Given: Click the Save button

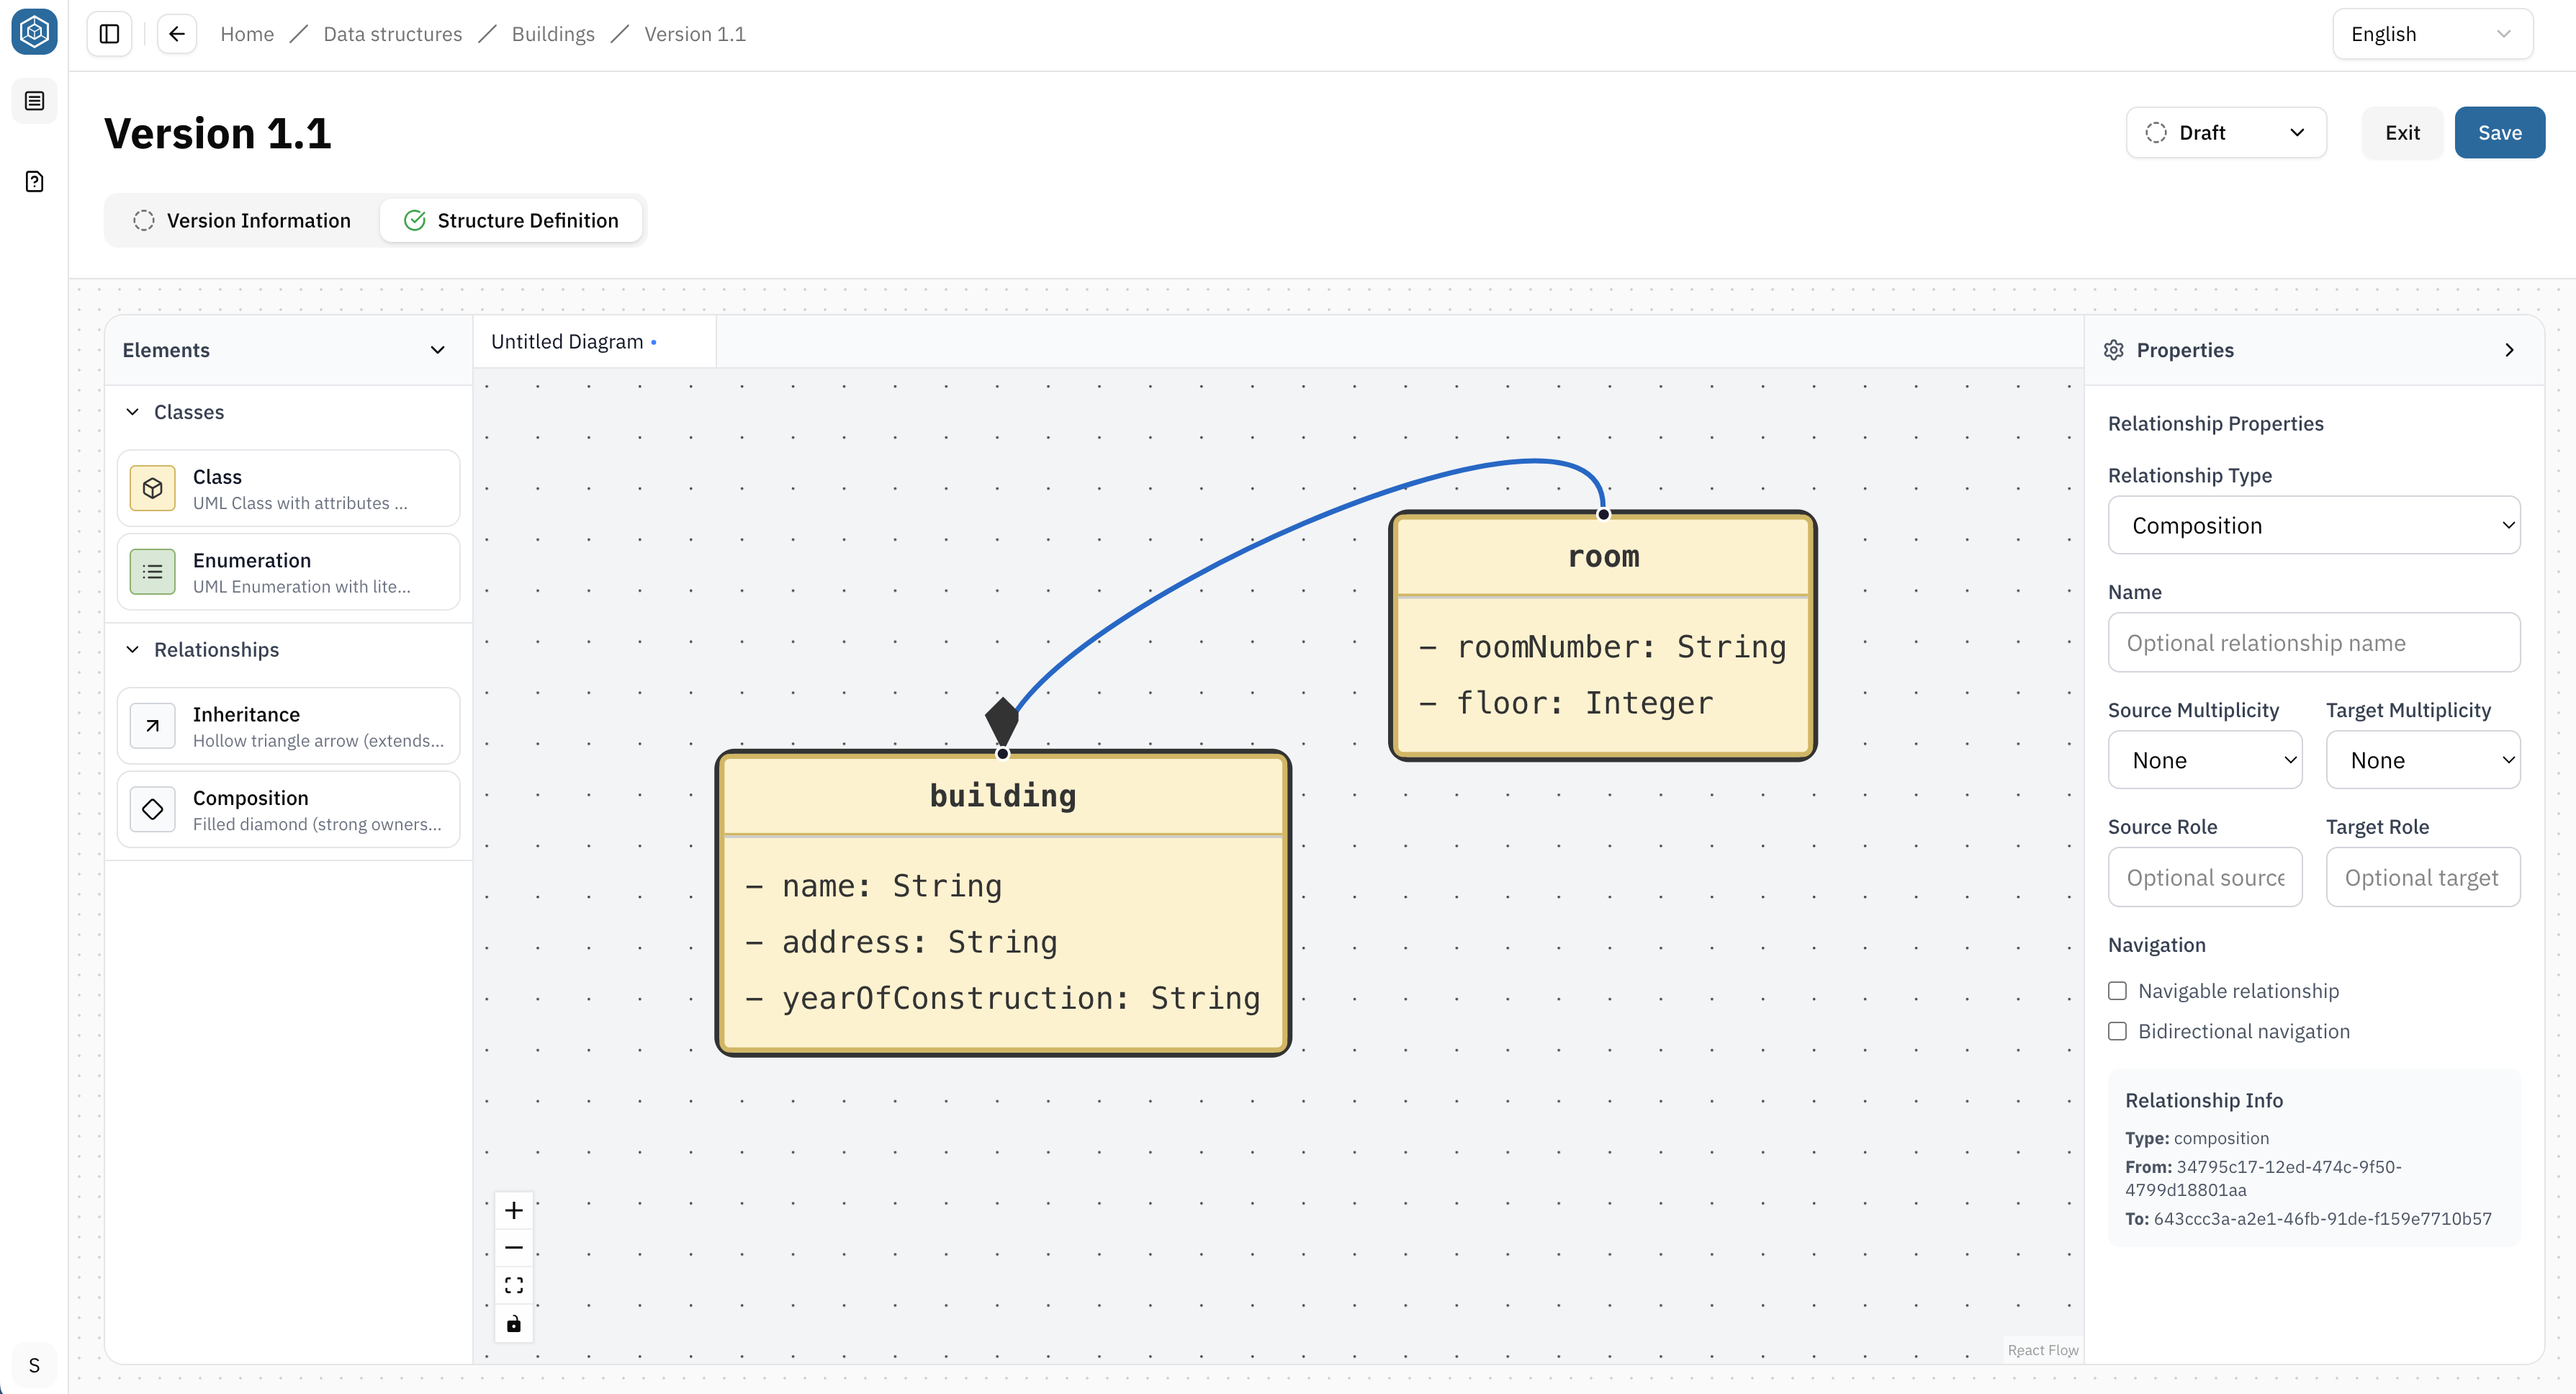Looking at the screenshot, I should click(2500, 133).
